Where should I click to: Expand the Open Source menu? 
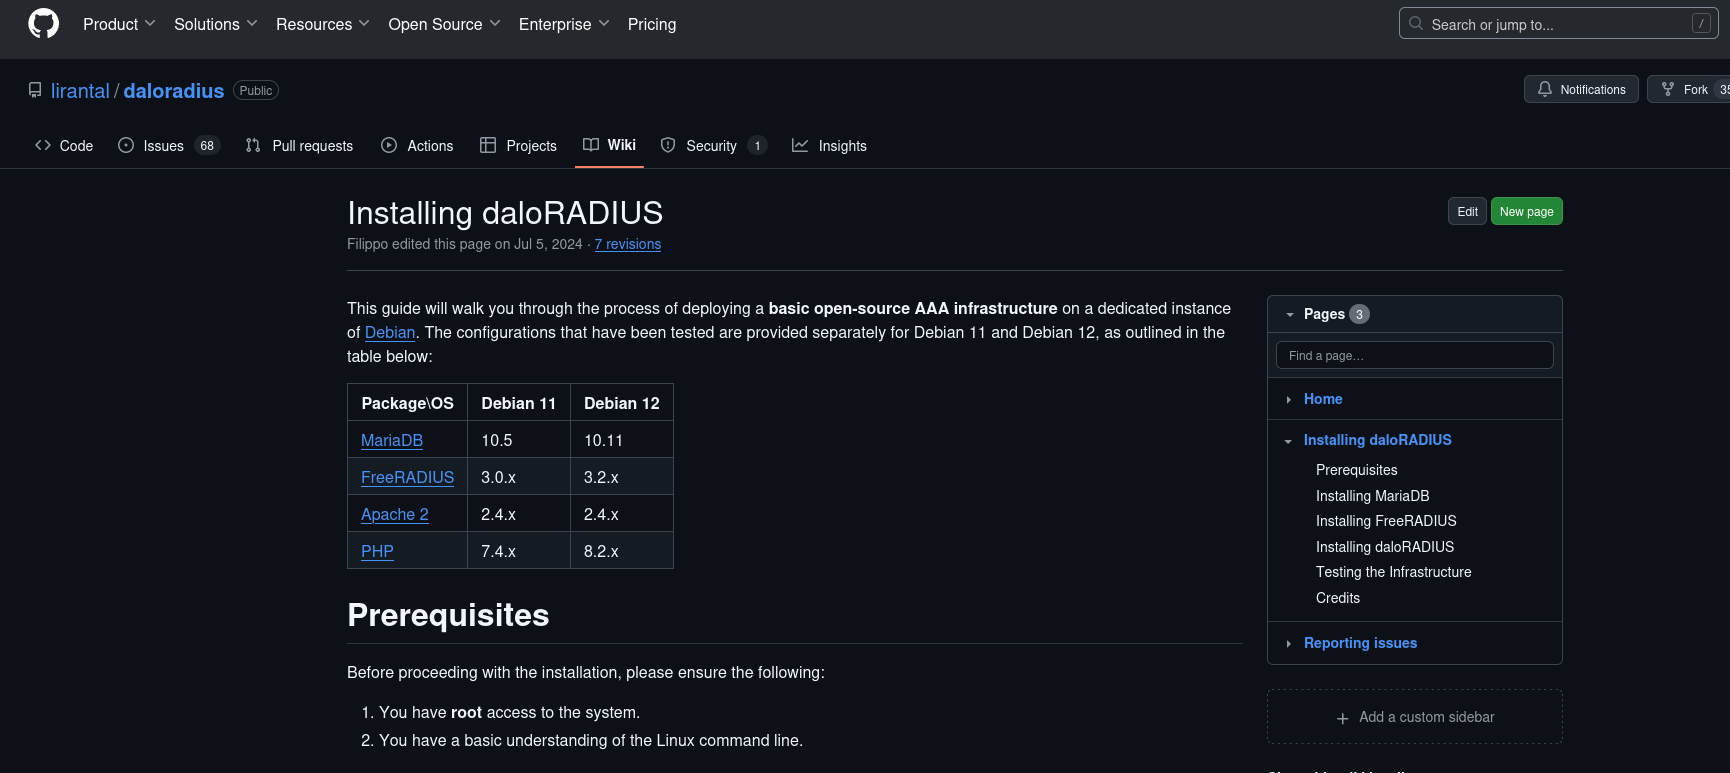click(x=444, y=24)
